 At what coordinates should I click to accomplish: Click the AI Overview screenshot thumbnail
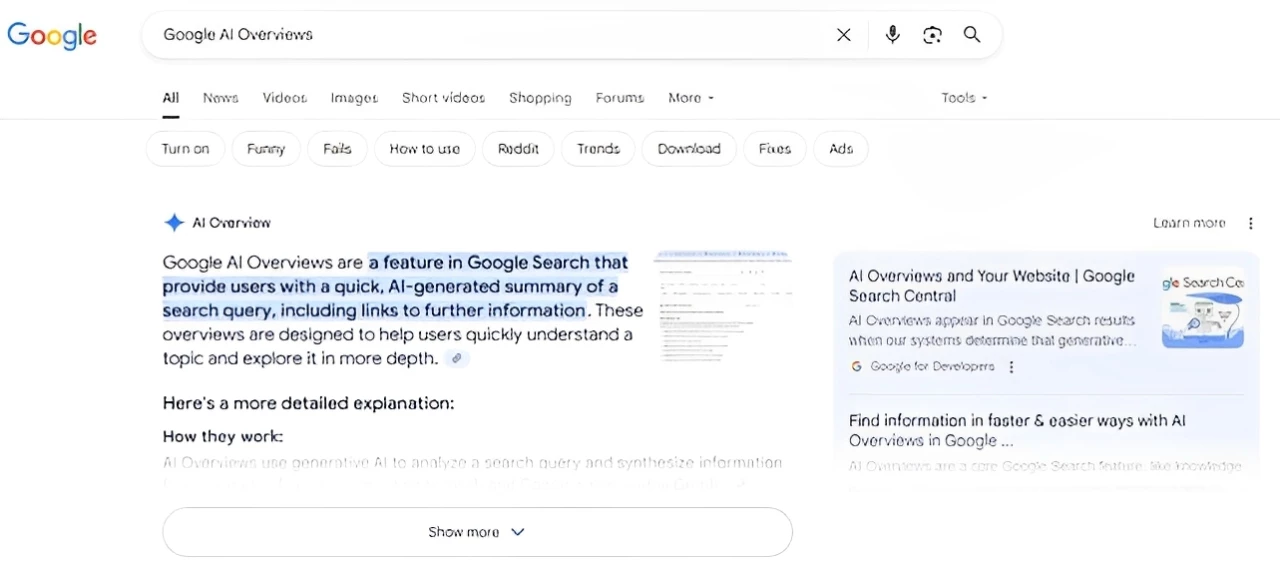pyautogui.click(x=723, y=307)
